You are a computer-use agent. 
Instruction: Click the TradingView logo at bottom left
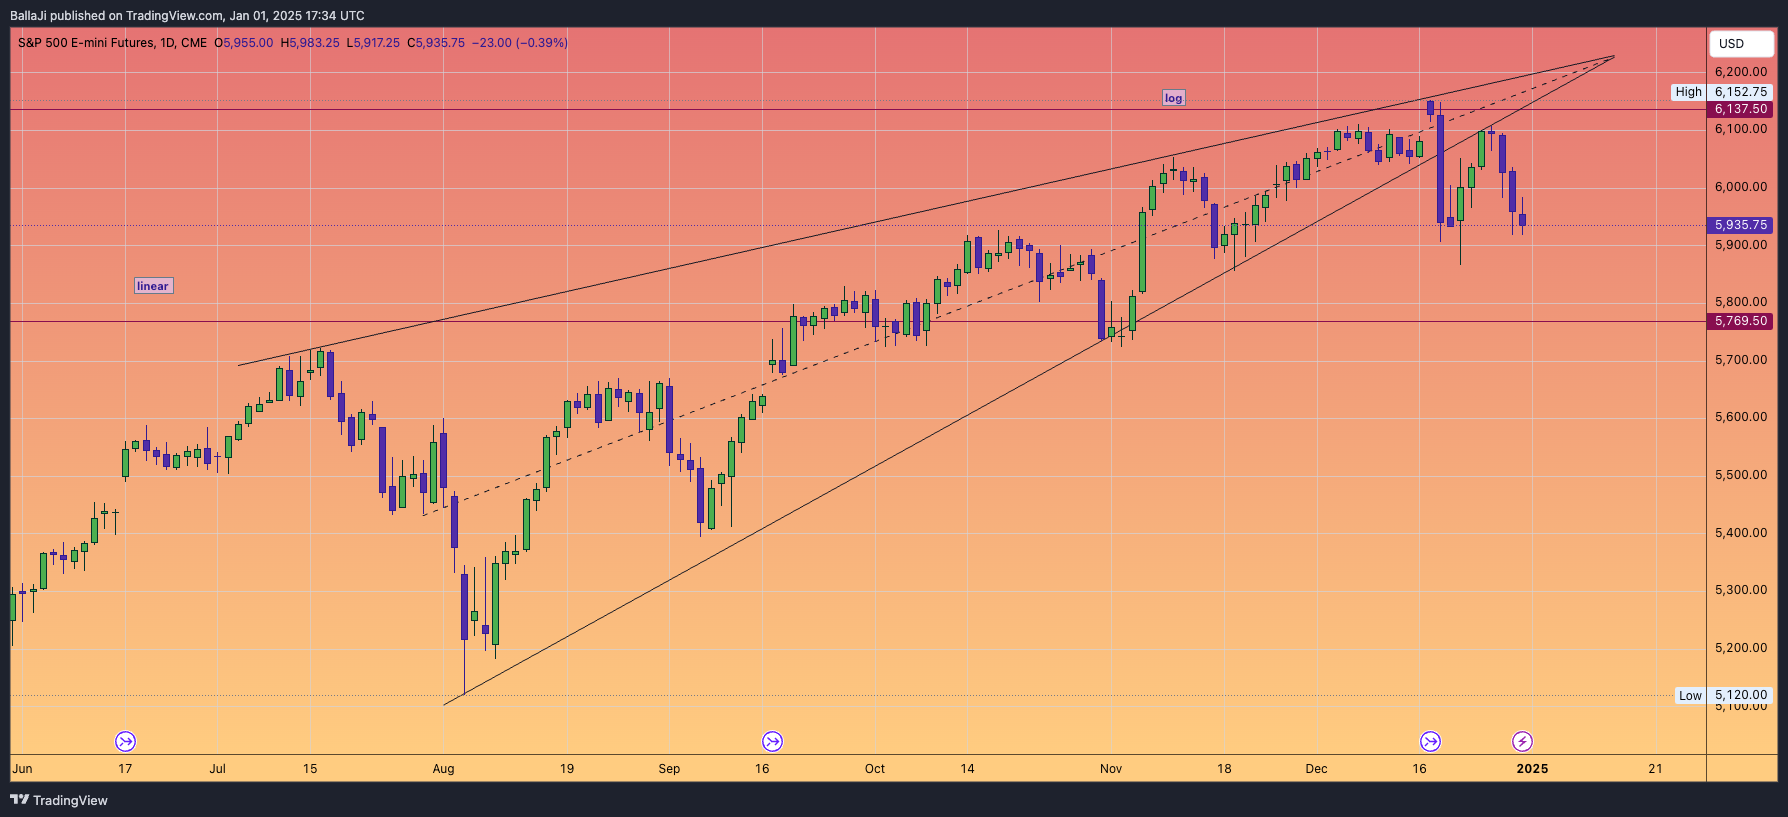tap(59, 800)
